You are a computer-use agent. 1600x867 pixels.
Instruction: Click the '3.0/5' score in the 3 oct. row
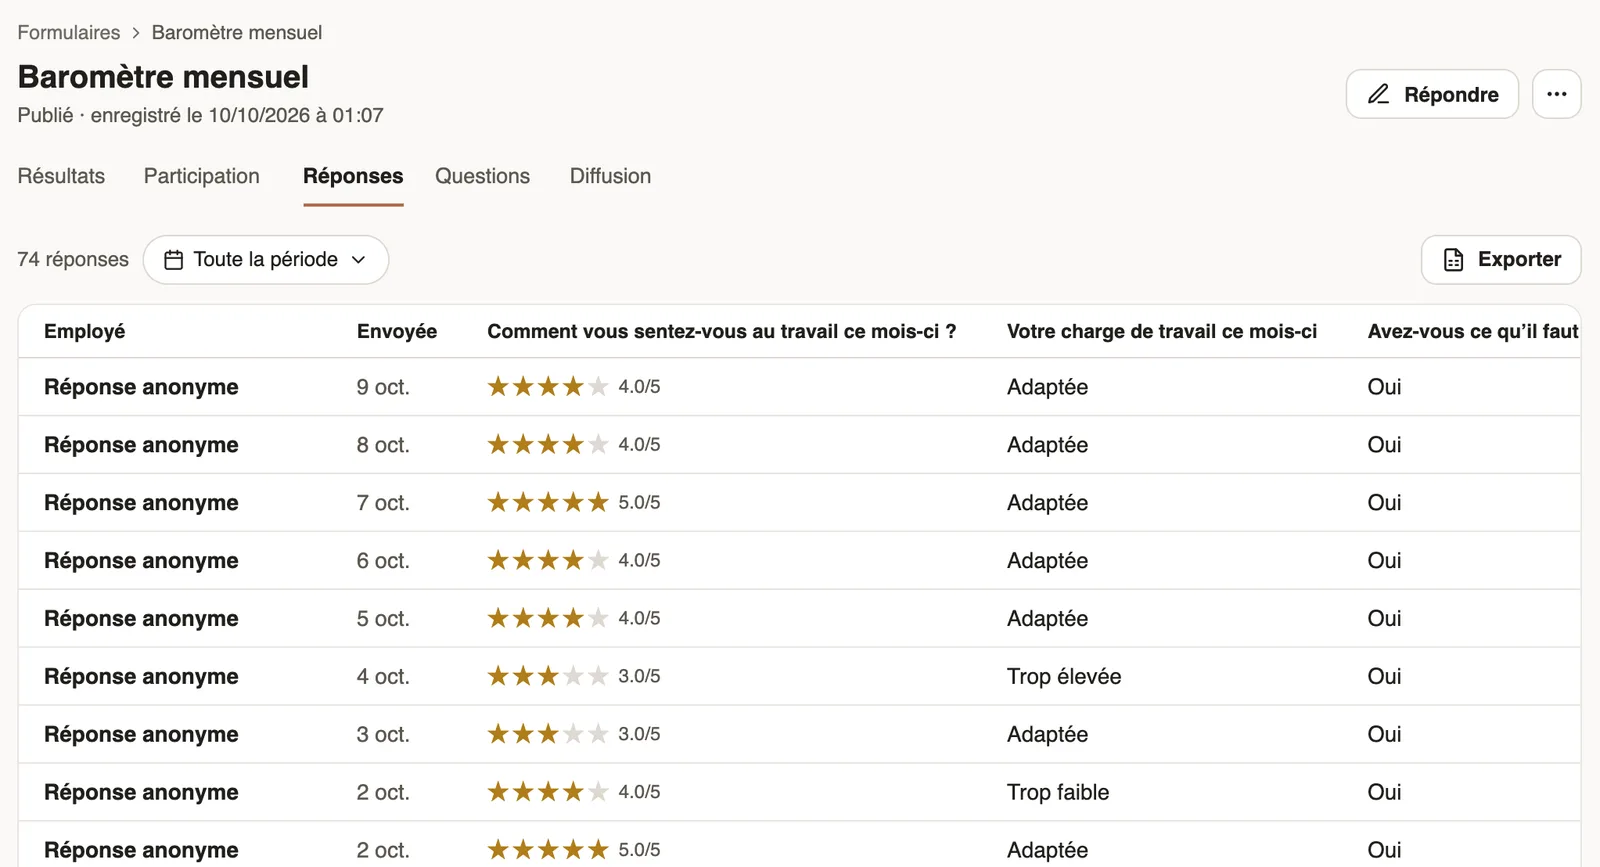[639, 734]
